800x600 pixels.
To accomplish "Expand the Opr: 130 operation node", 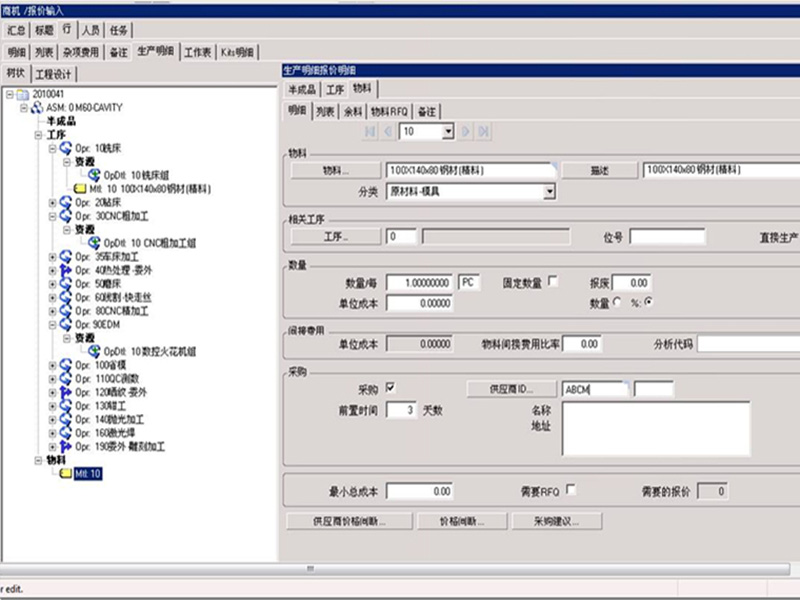I will 53,406.
